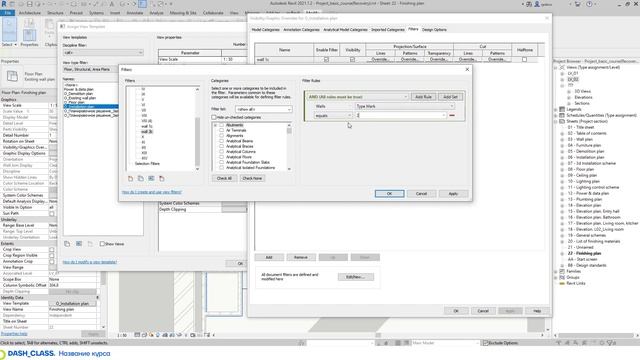Check the Air Terminals category checkbox
The height and width of the screenshot is (360, 640).
(x=222, y=130)
